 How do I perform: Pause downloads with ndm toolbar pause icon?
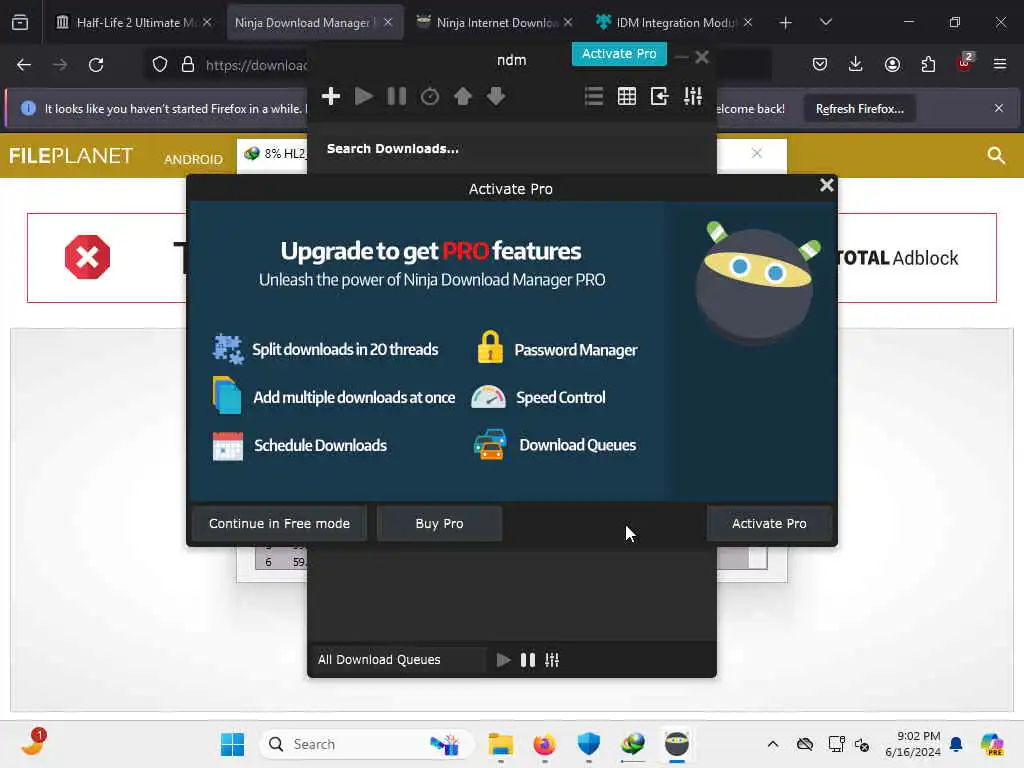[x=396, y=96]
